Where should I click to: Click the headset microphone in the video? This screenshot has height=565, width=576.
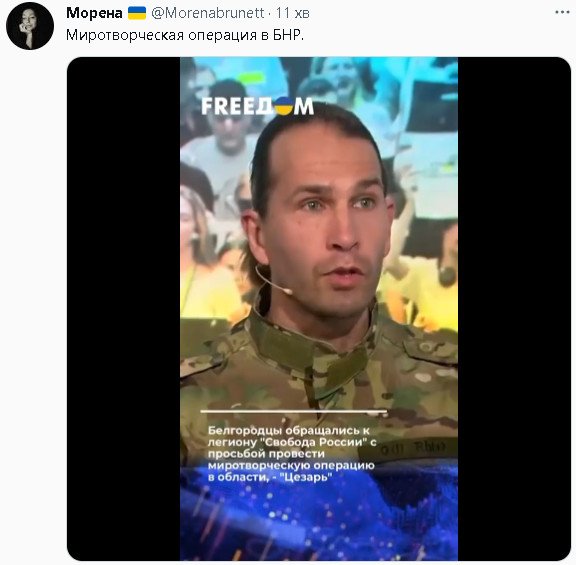[274, 281]
